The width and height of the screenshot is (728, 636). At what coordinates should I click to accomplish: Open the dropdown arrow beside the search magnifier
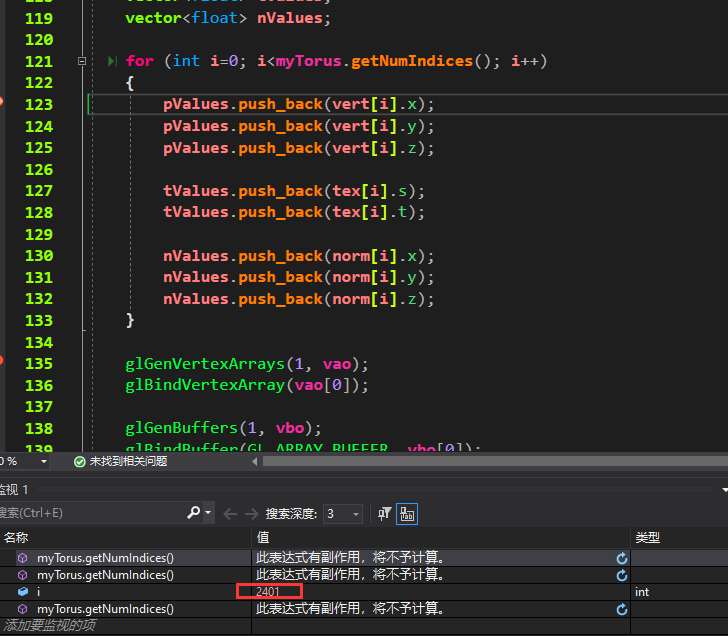(x=208, y=513)
